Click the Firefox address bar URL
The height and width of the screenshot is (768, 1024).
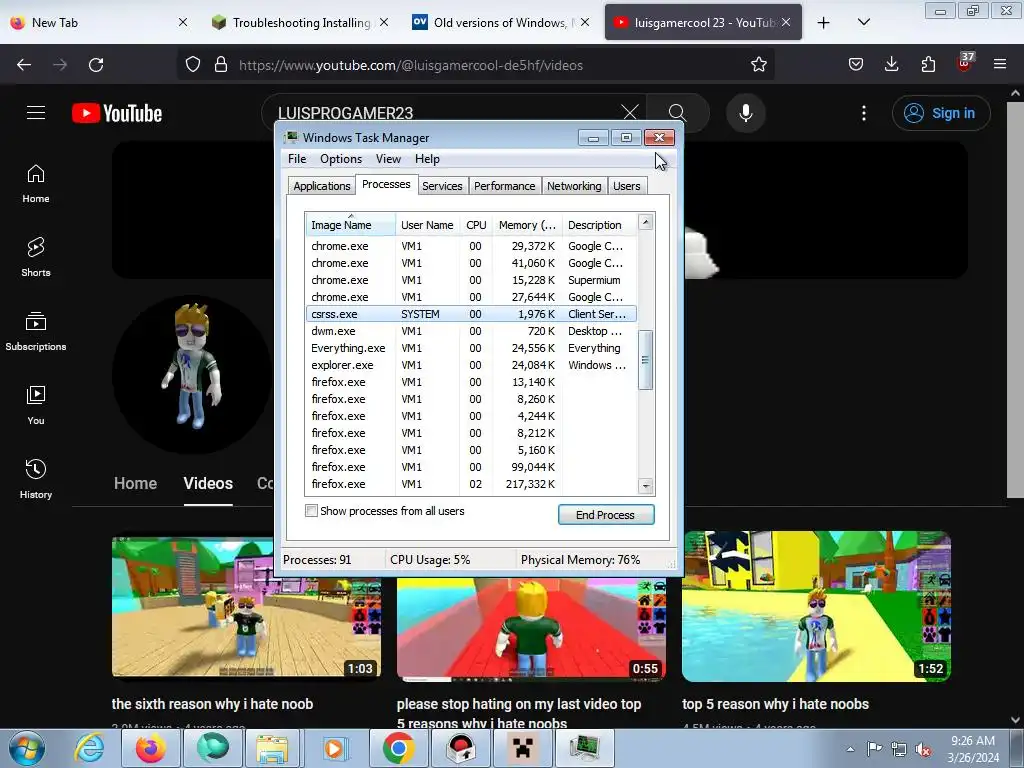coord(411,65)
